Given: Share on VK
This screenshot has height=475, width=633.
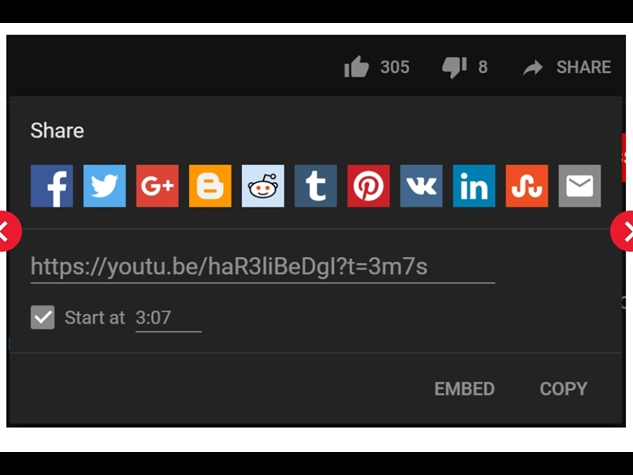Looking at the screenshot, I should pyautogui.click(x=421, y=186).
